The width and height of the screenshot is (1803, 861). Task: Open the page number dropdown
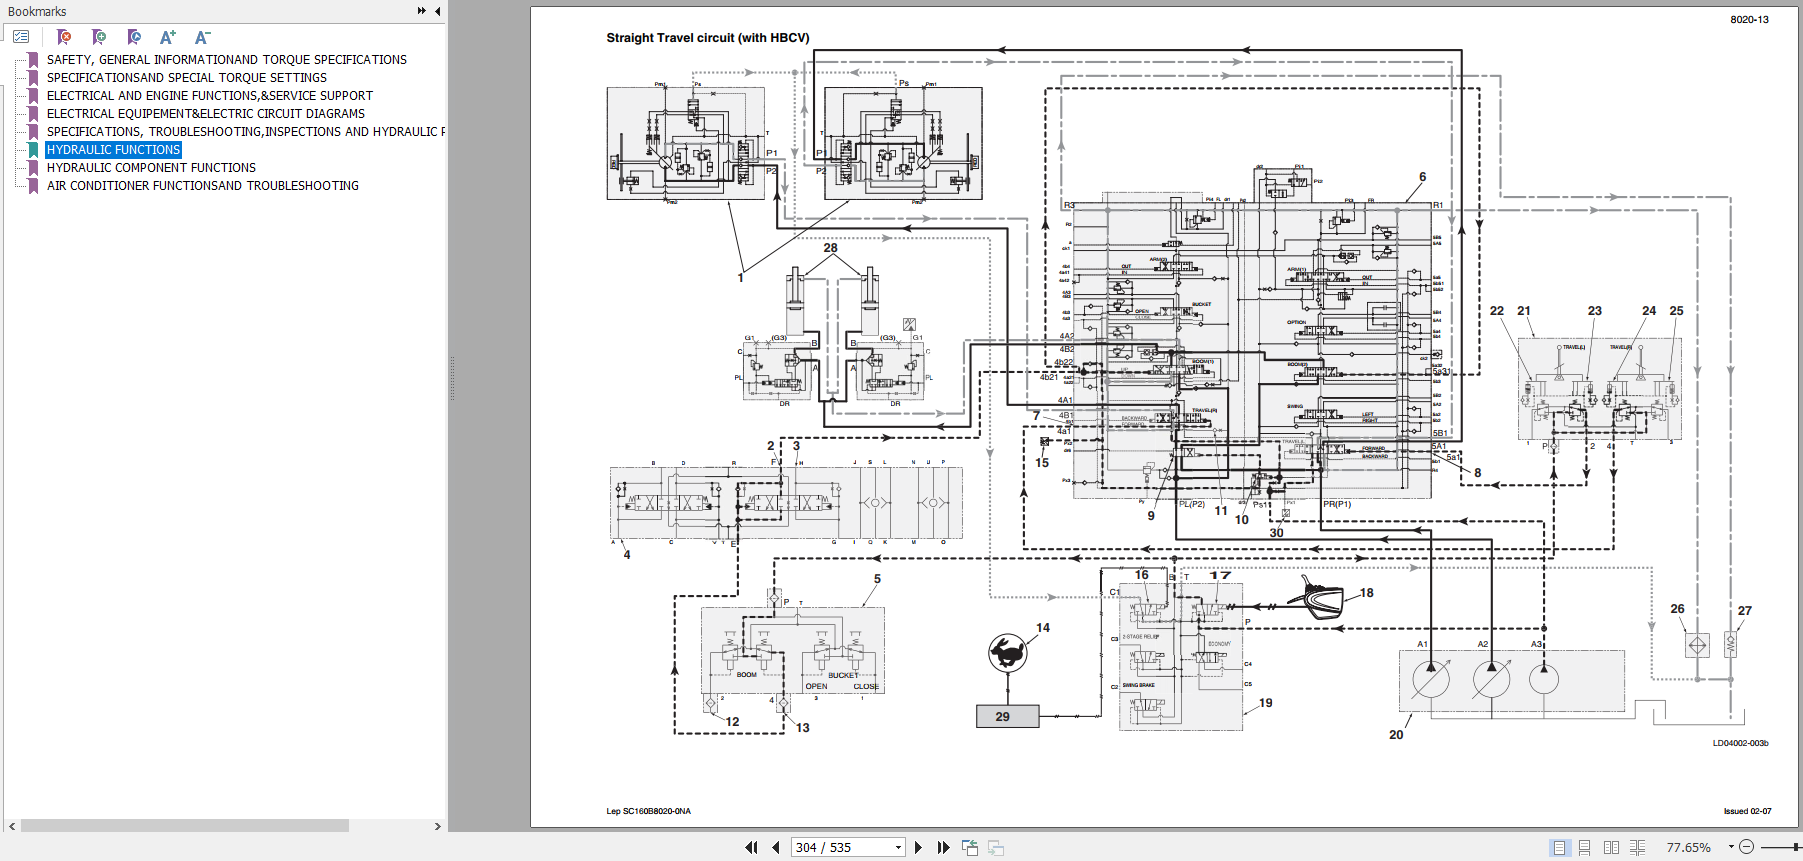[898, 847]
